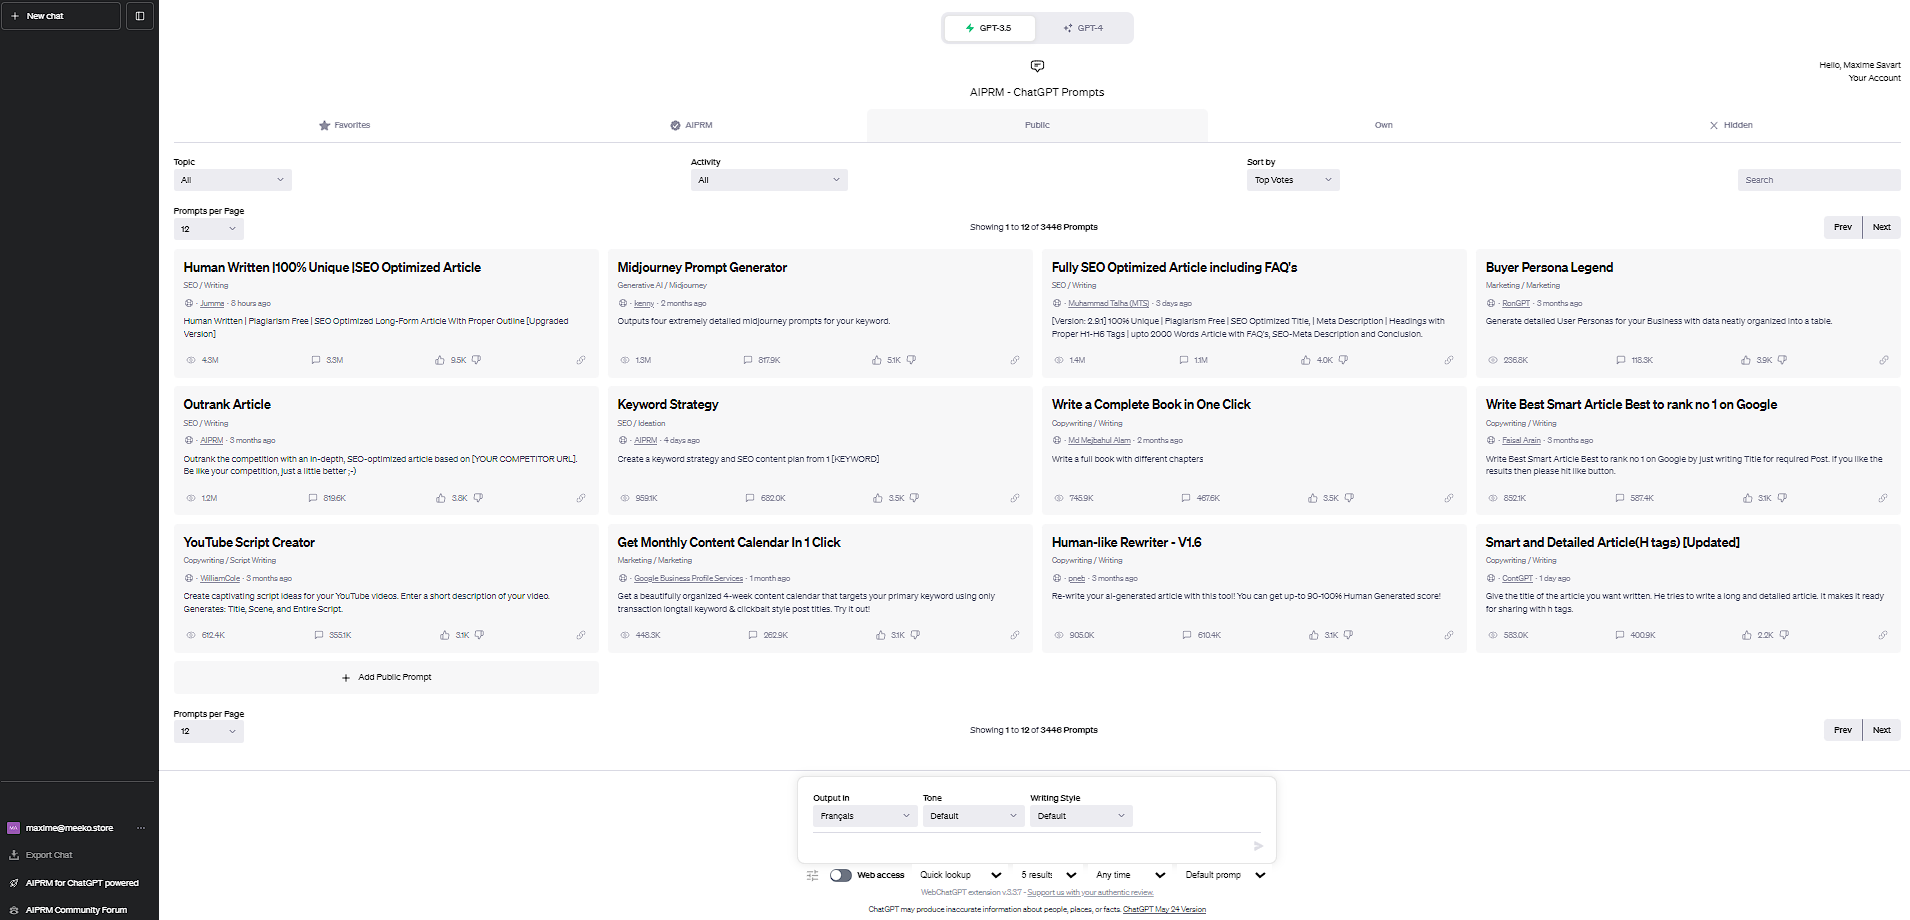The width and height of the screenshot is (1910, 920).
Task: Open the Topic dropdown
Action: (x=233, y=180)
